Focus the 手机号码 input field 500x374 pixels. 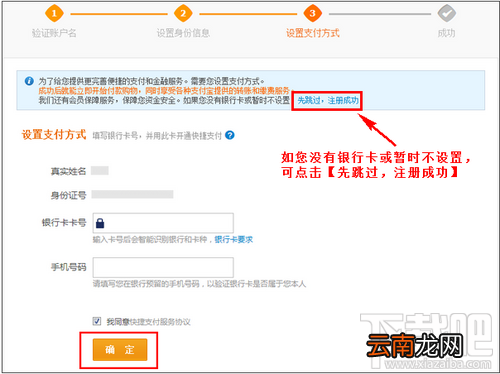tap(163, 267)
